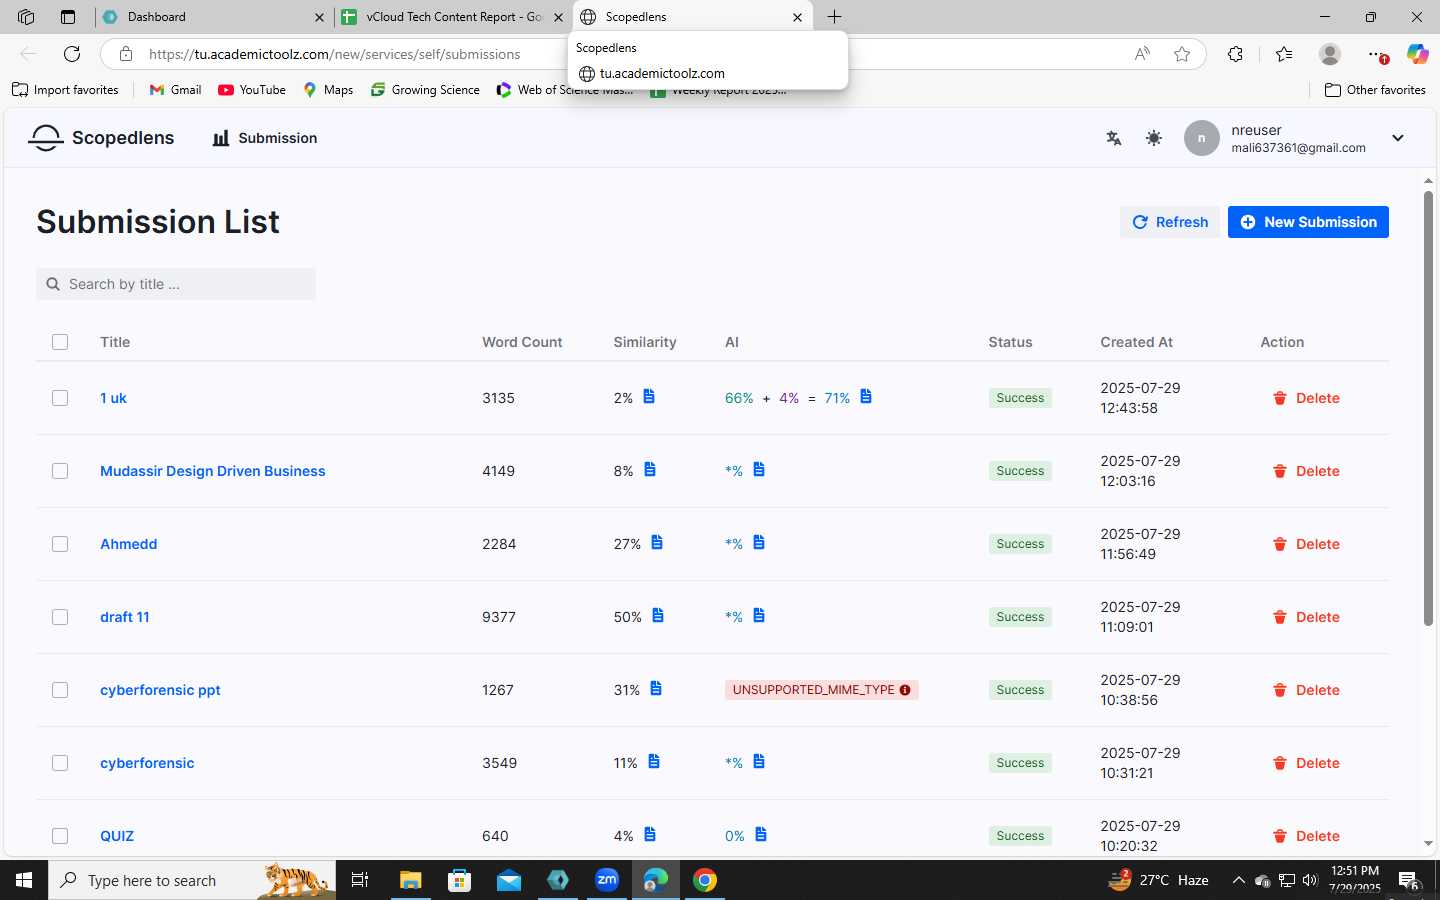Open browser extensions puzzle icon
Viewport: 1440px width, 900px height.
[1235, 54]
